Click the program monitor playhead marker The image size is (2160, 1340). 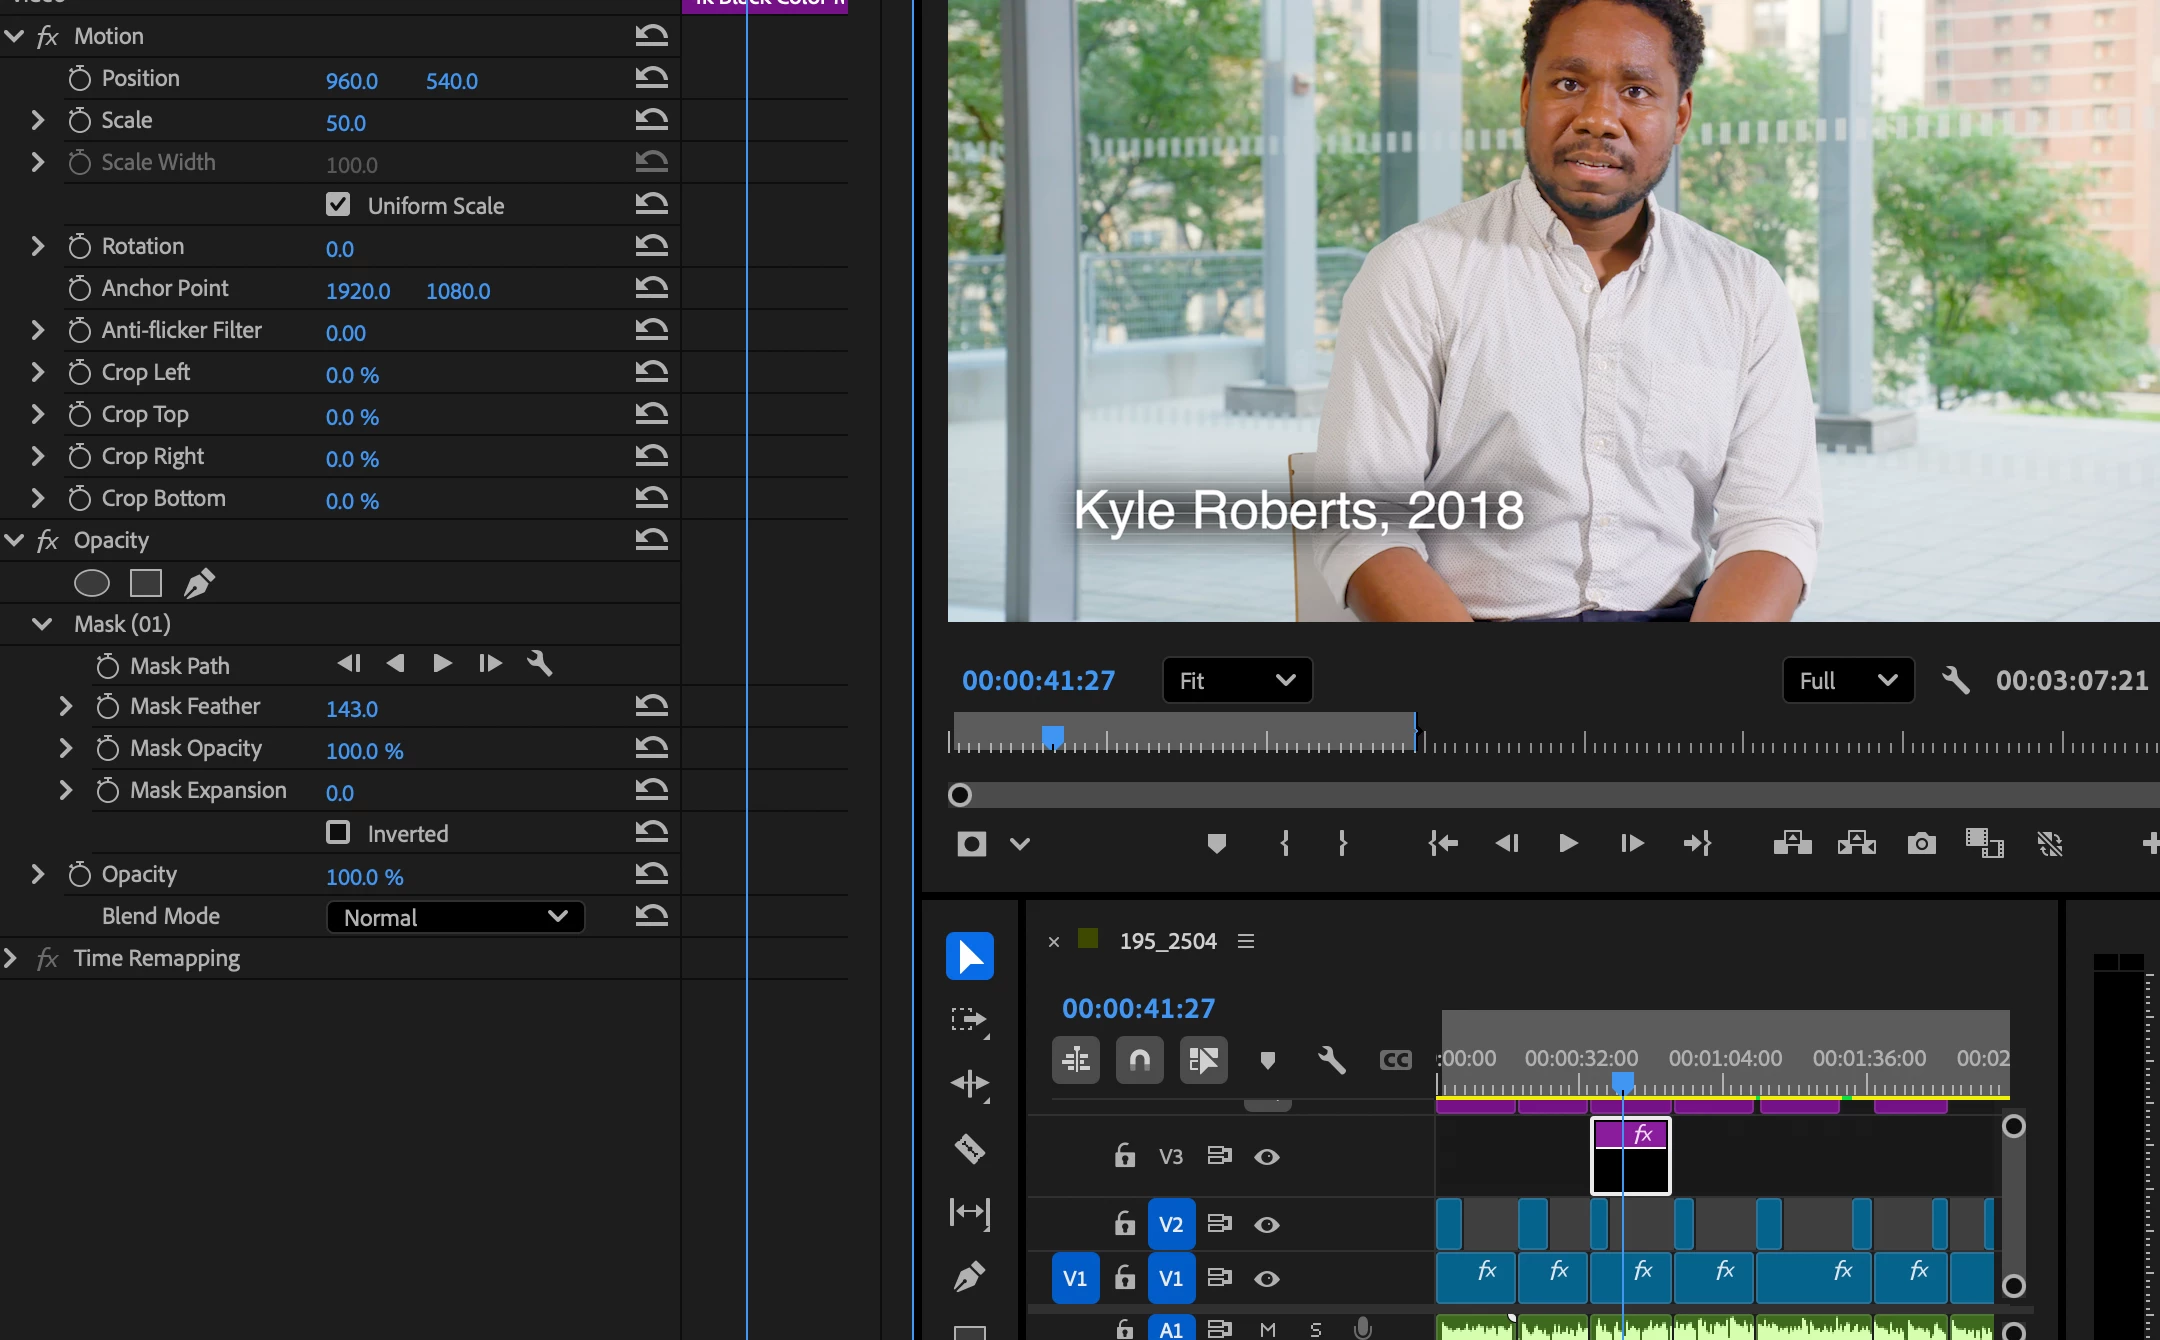(1052, 737)
